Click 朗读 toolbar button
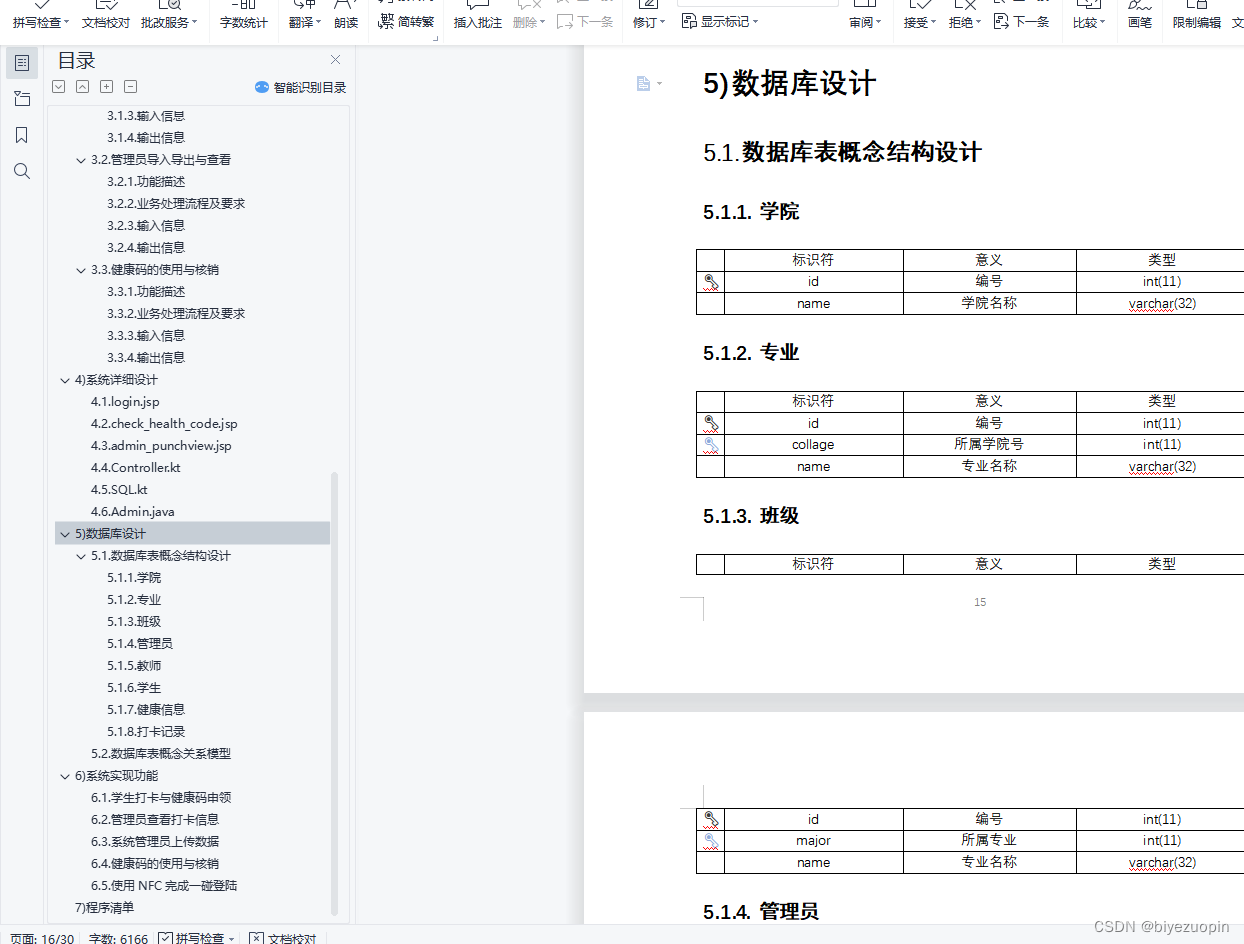Viewport: 1244px width, 944px height. pos(345,22)
